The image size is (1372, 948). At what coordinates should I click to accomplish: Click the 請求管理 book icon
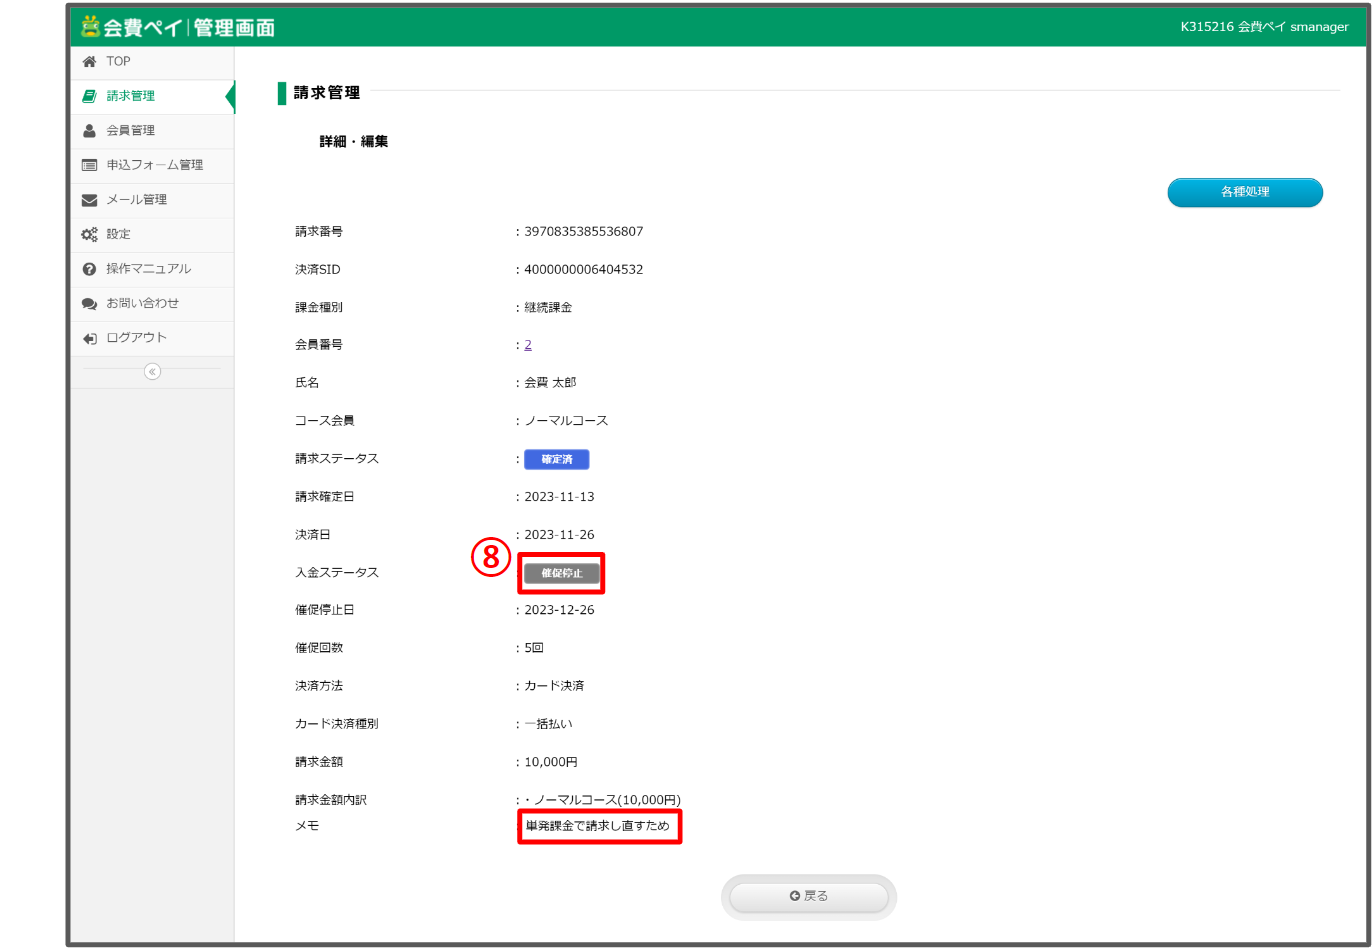pyautogui.click(x=90, y=97)
